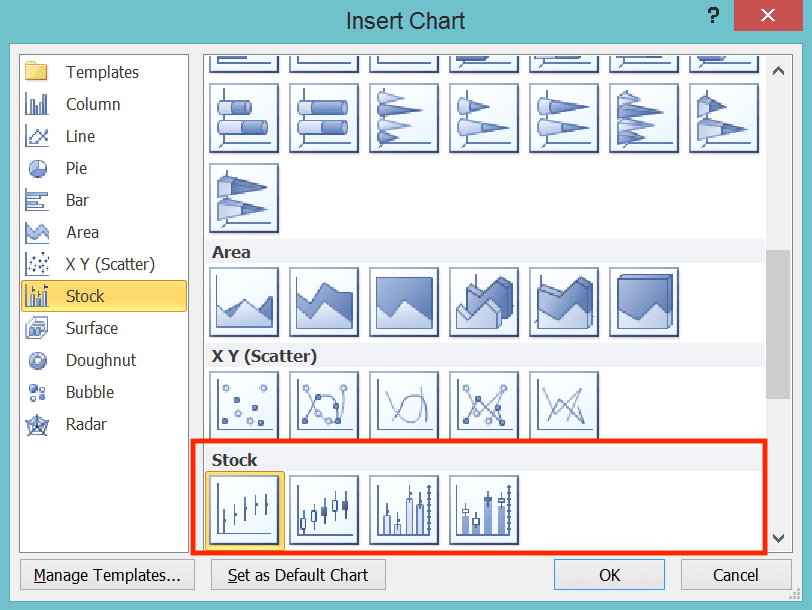Open the dialog Help question mark
The image size is (812, 610).
714,16
